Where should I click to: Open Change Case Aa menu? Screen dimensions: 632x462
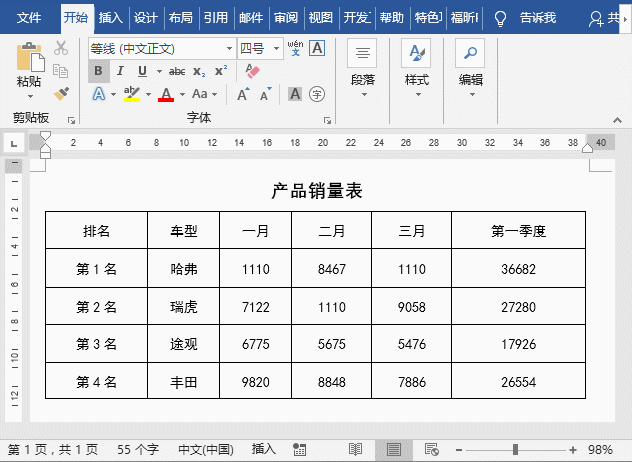coord(200,94)
